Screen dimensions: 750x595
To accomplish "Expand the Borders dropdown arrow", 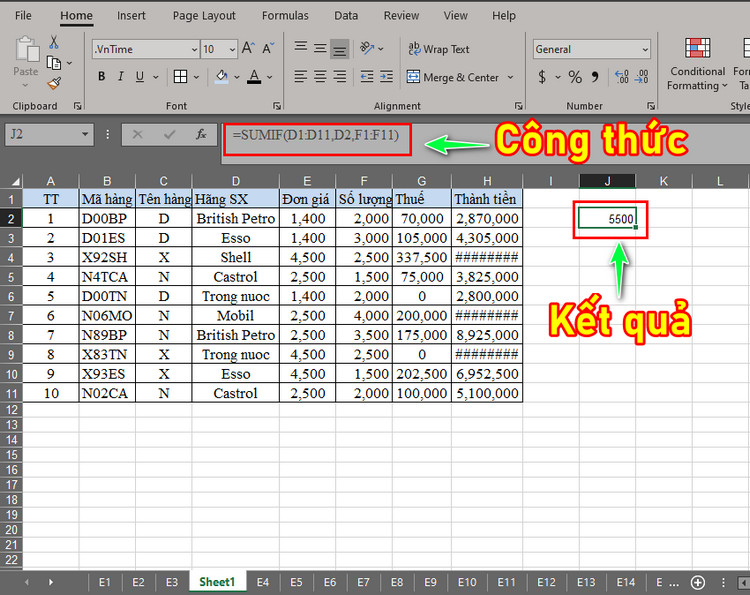I will coord(196,77).
